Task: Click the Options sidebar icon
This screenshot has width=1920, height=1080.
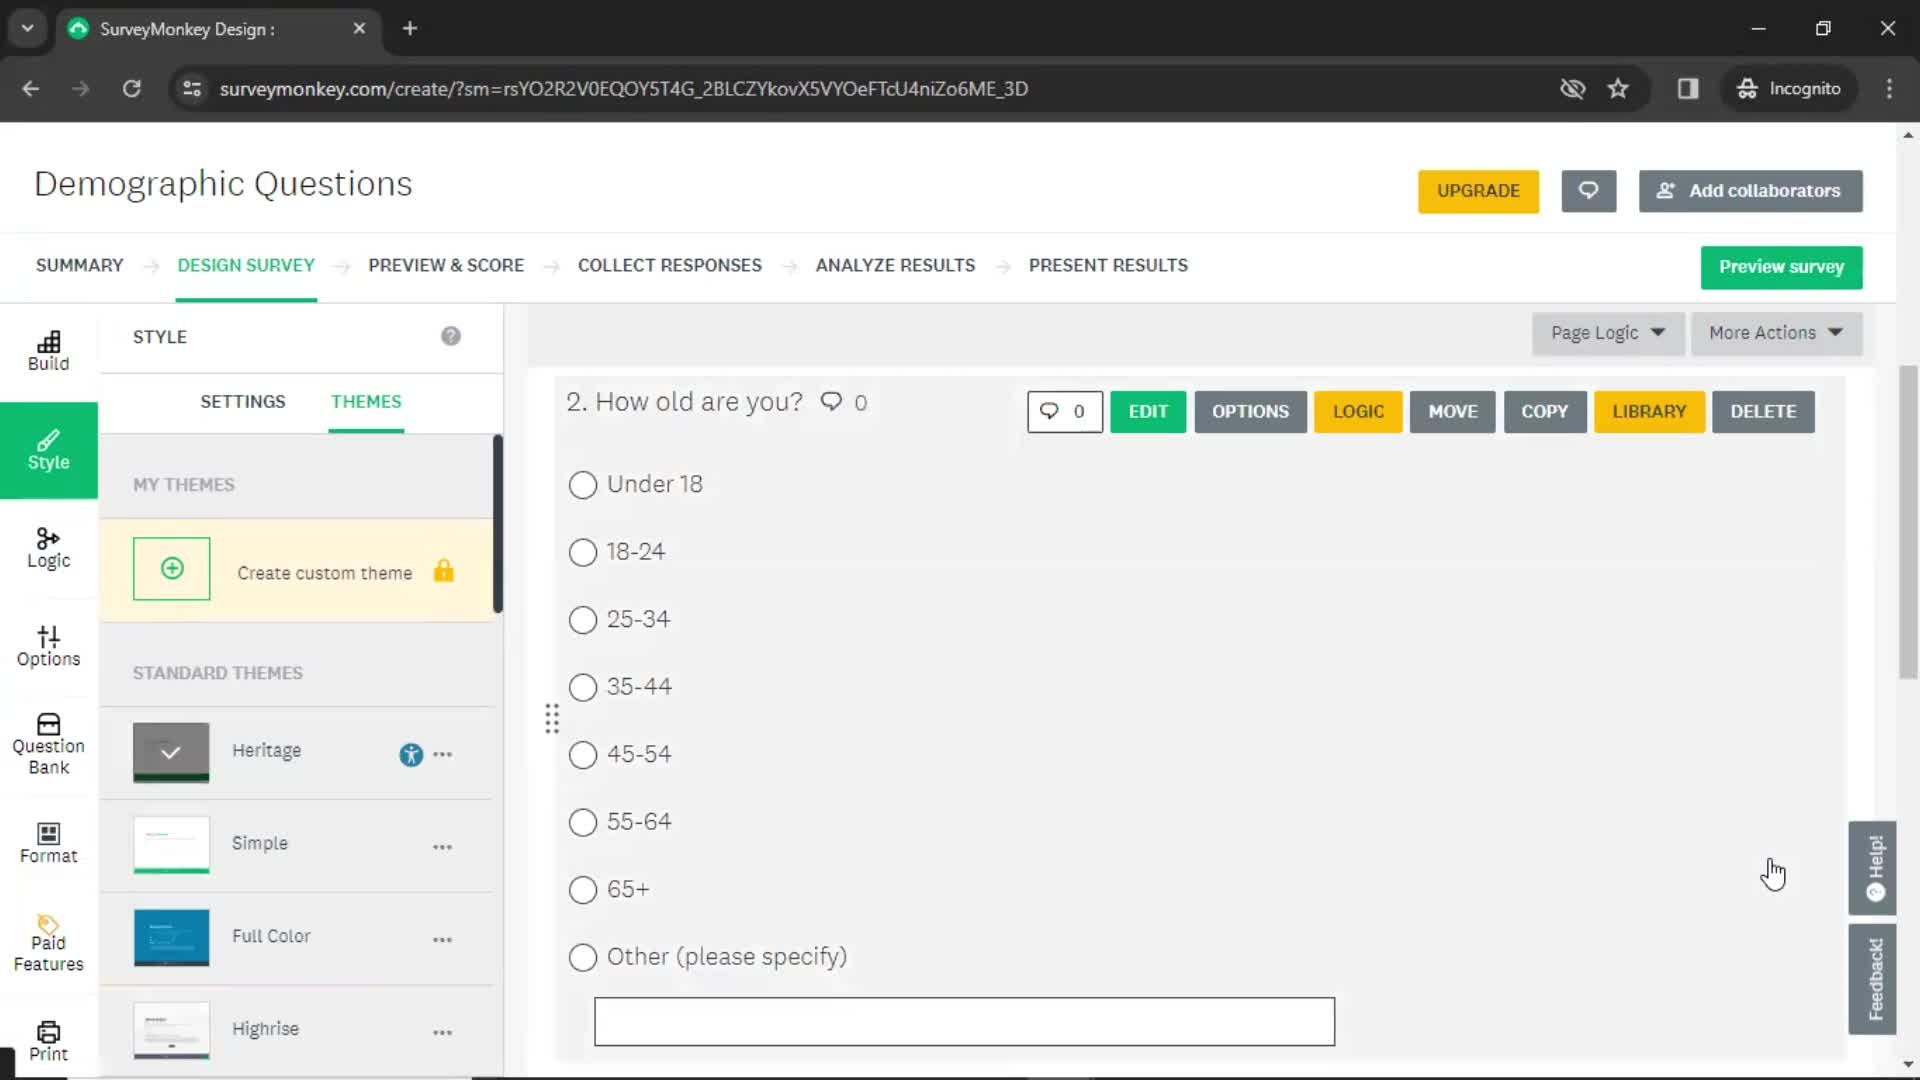Action: [x=49, y=645]
